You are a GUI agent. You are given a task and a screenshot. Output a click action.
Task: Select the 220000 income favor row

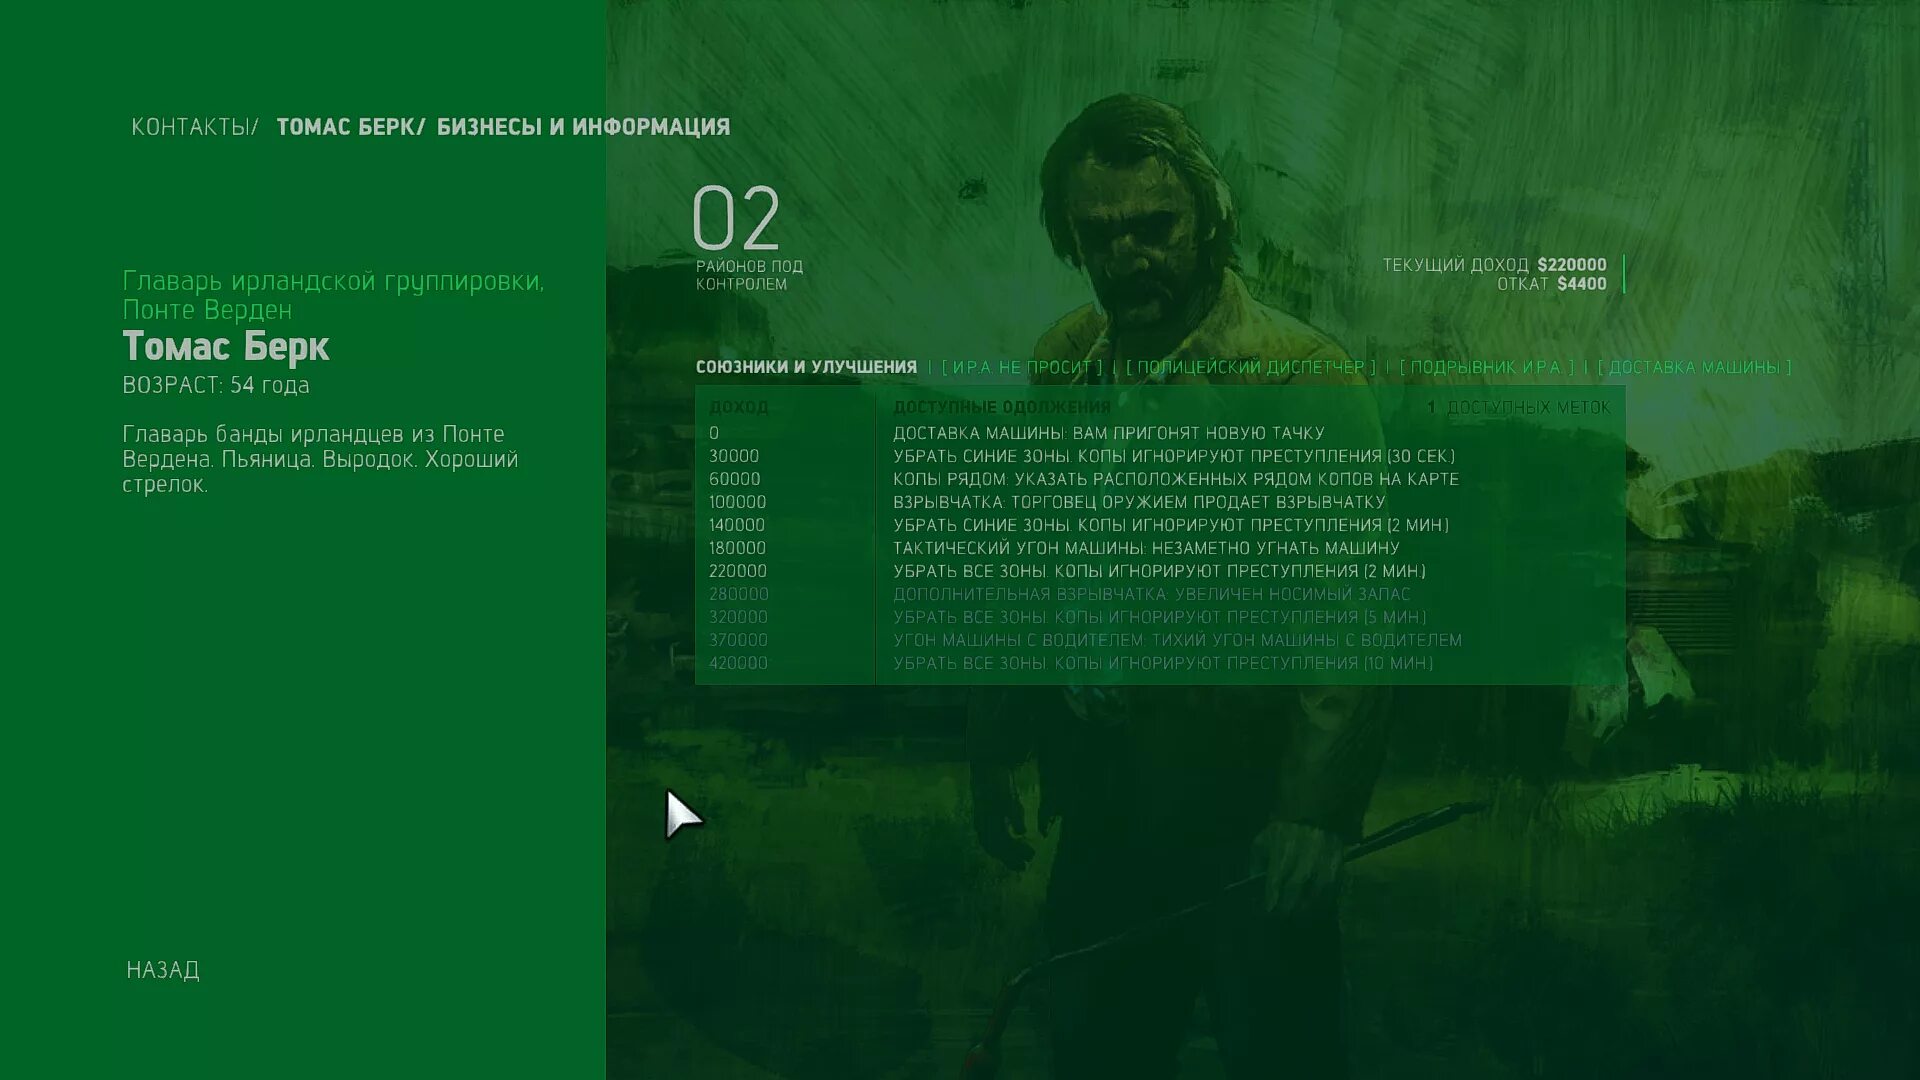(1158, 571)
